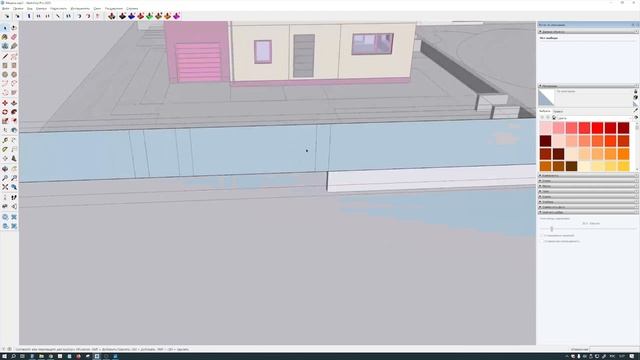Select the arrow Select tool
640x360 pixels.
5,28
